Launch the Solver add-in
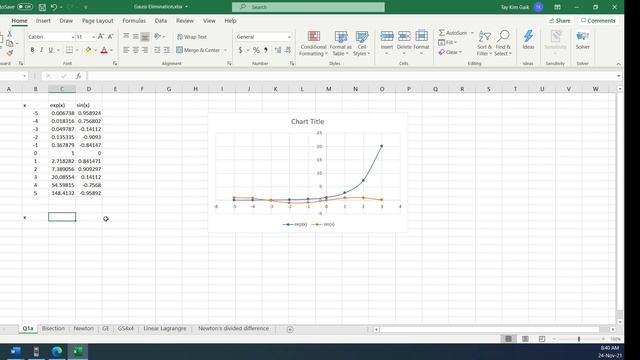 pos(582,40)
